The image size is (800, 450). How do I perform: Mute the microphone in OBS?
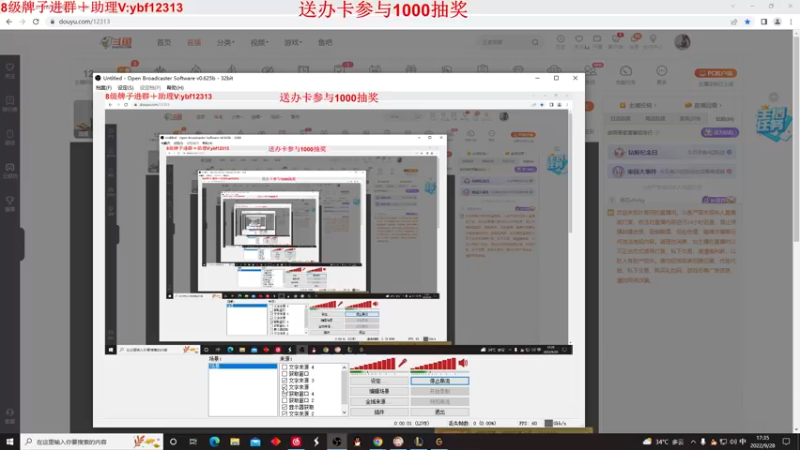coord(403,363)
